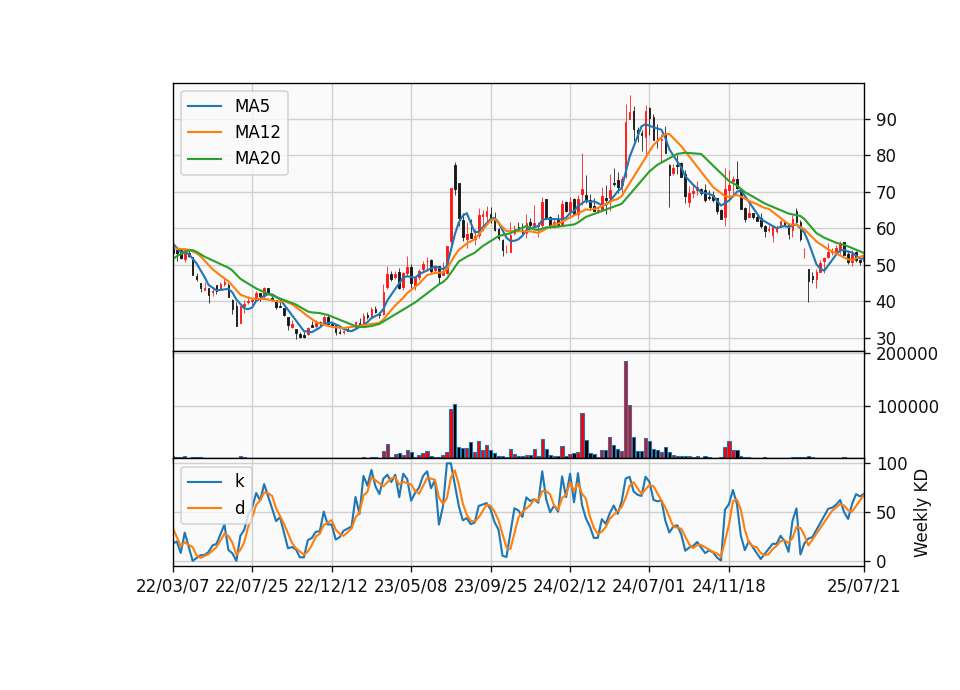This screenshot has width=960, height=690.
Task: Click the MA12 legend label
Action: [x=257, y=132]
